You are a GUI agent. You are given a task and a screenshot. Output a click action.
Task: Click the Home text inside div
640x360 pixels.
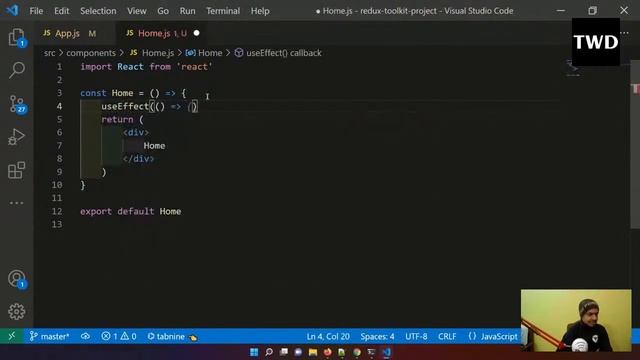pos(154,146)
